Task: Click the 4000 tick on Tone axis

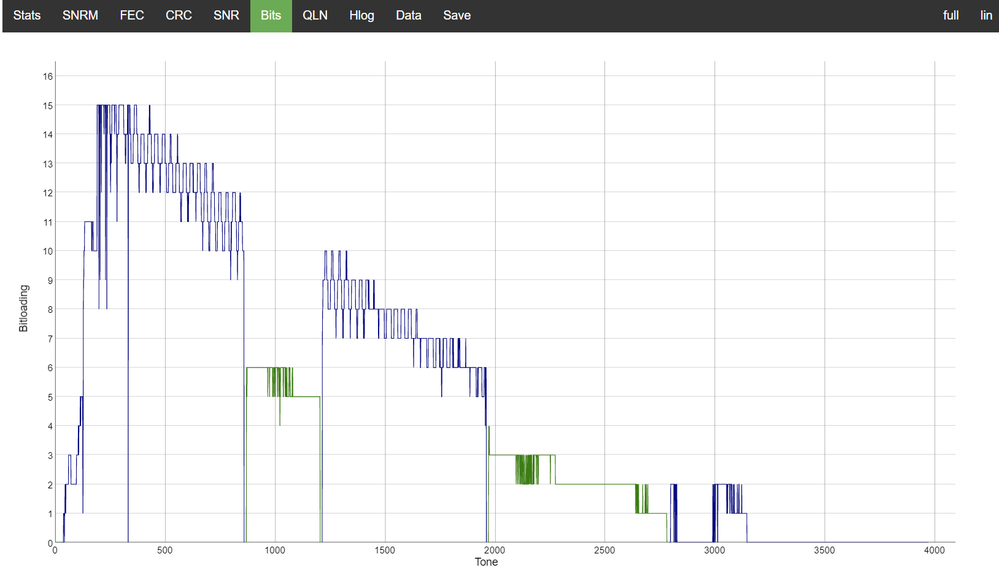Action: (x=933, y=551)
